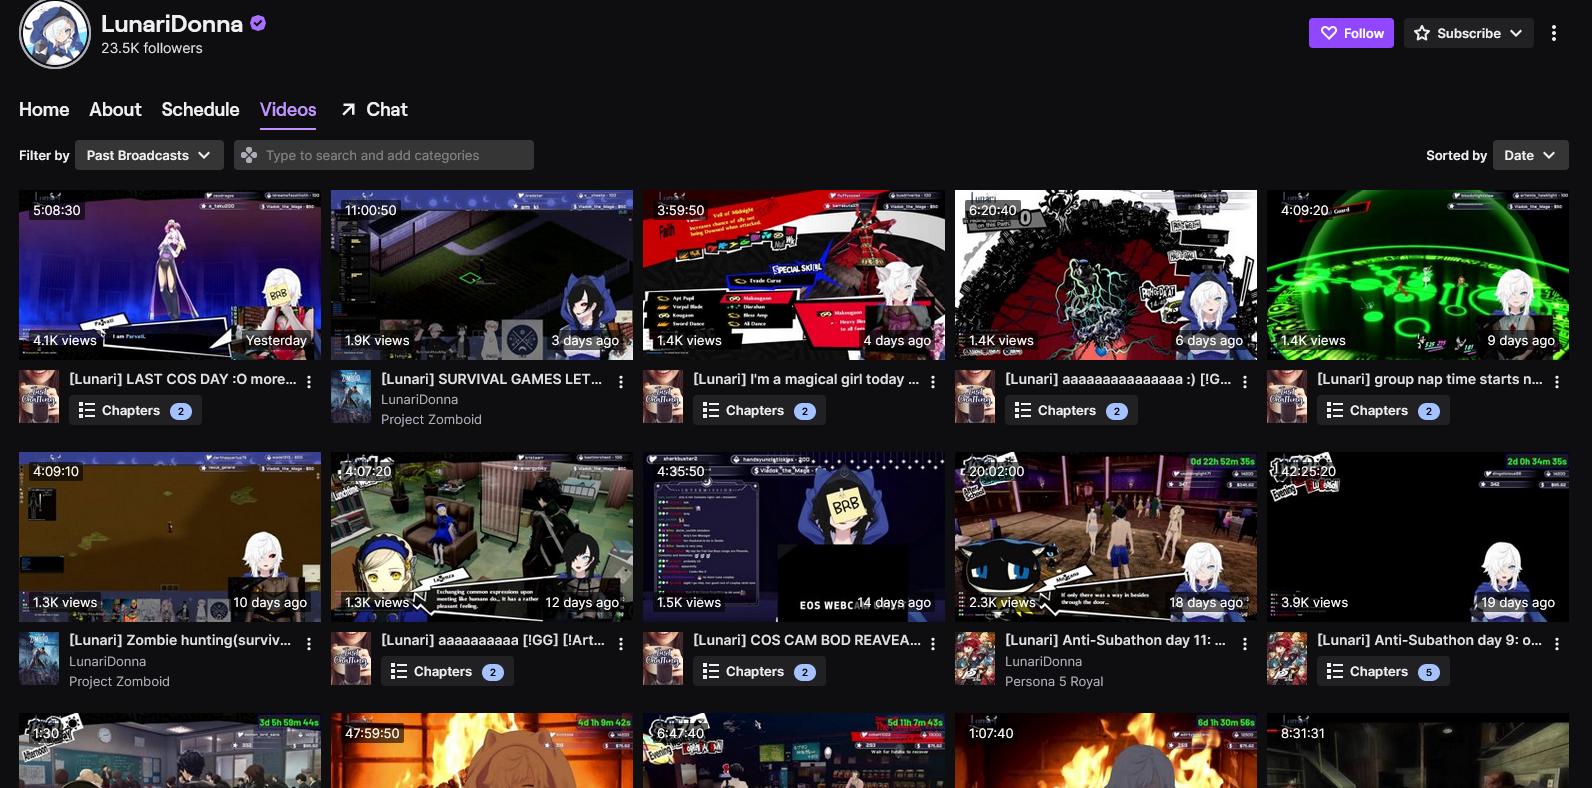Click Project Zomboid category under SURVIVAL GAMES

point(431,419)
